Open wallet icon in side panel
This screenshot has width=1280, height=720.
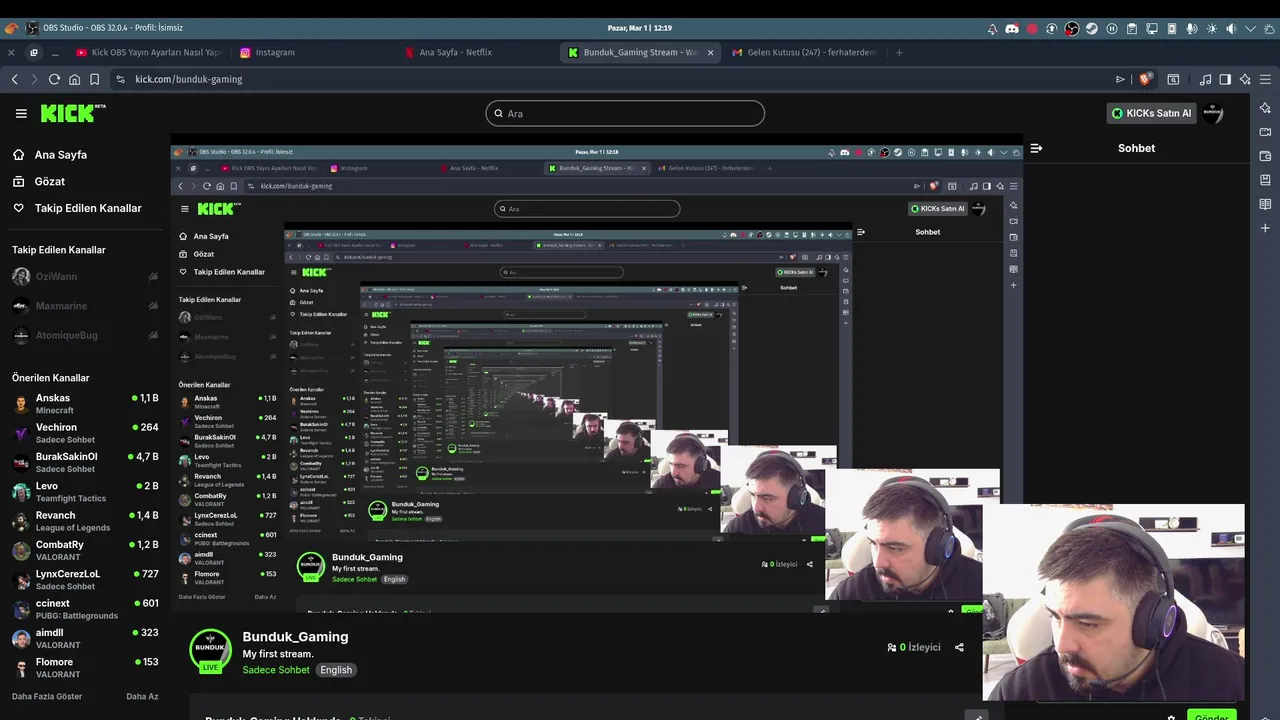1265,156
